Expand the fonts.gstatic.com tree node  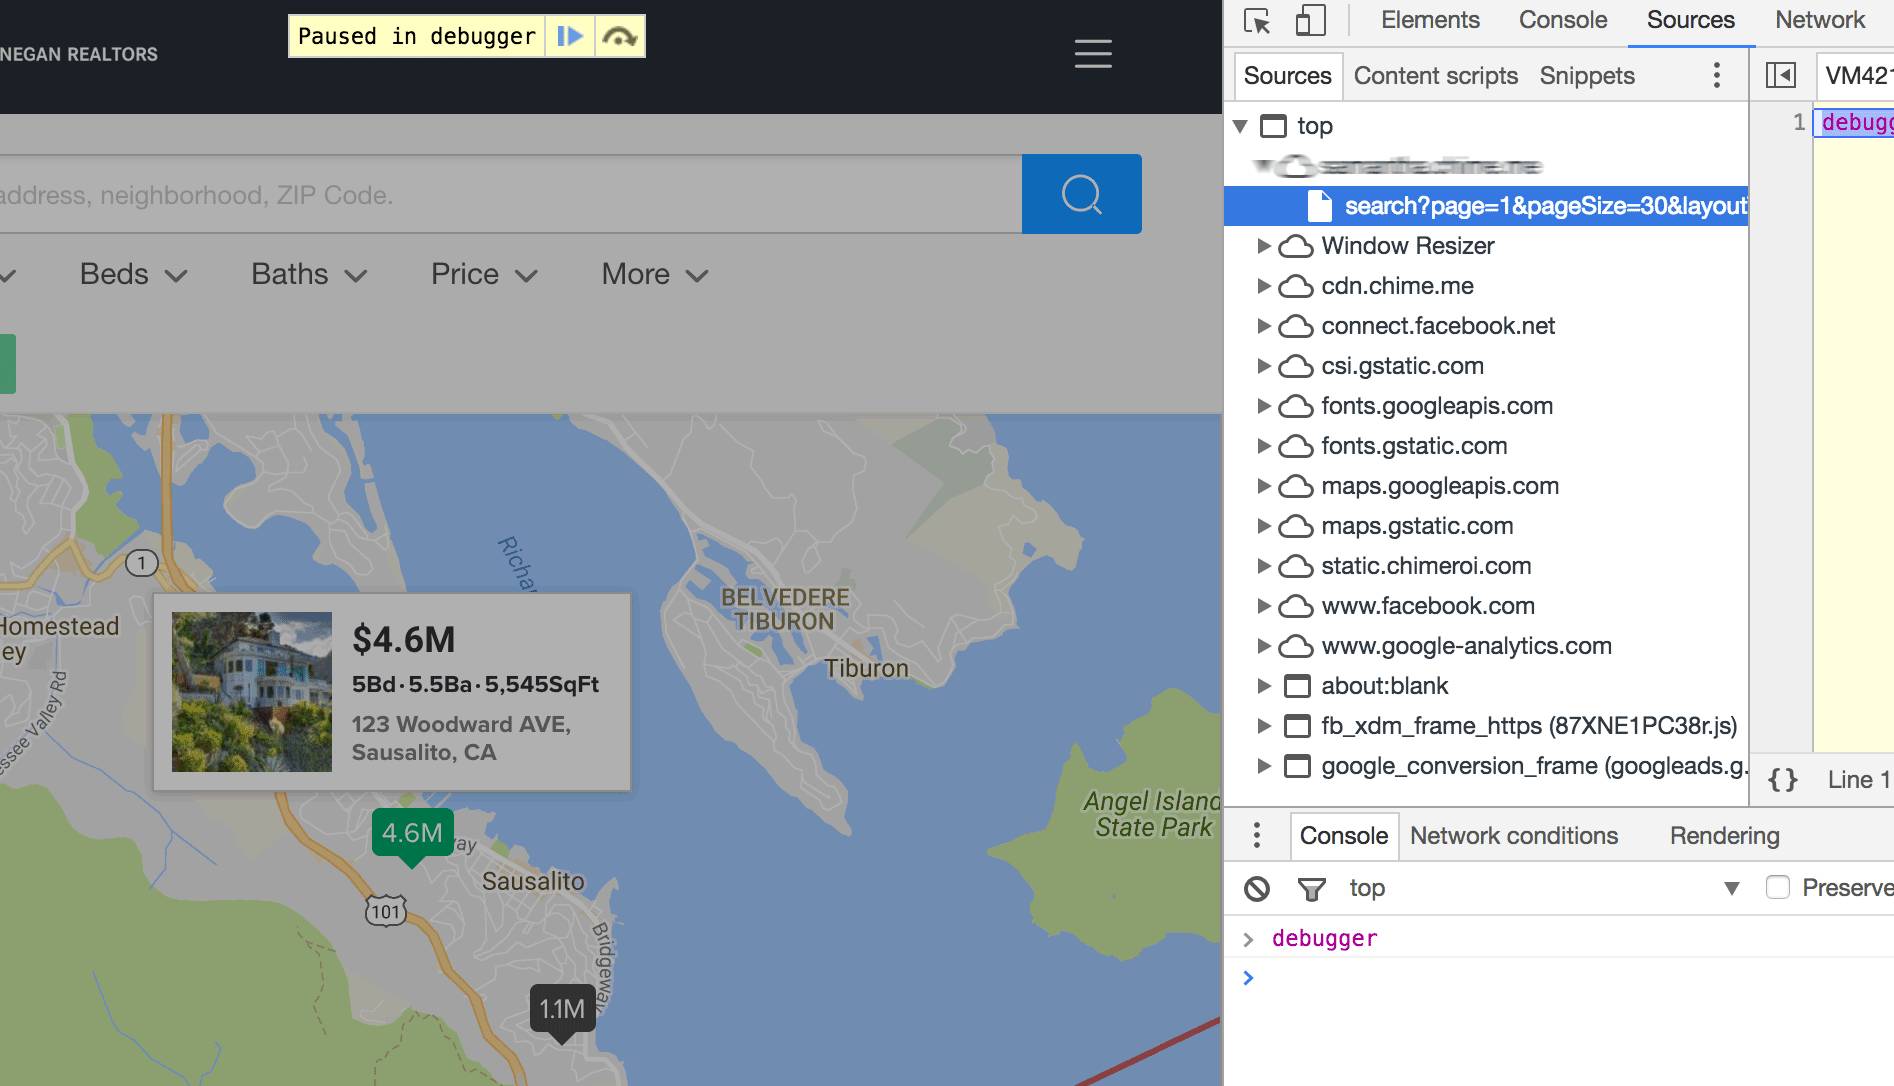point(1264,446)
